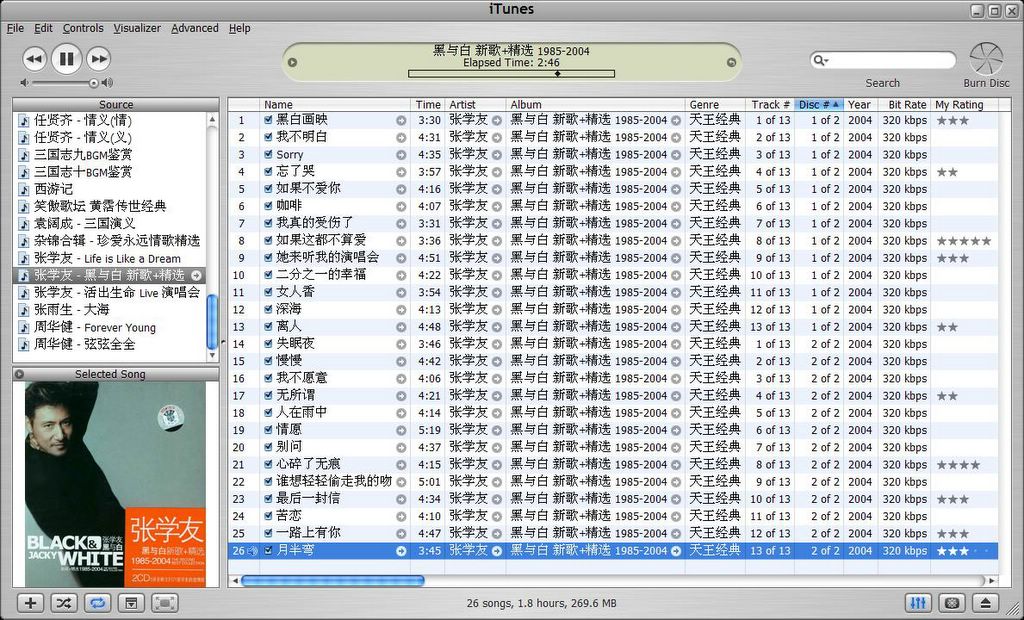The width and height of the screenshot is (1024, 620).
Task: Click the Black & White album artwork
Action: (x=116, y=485)
